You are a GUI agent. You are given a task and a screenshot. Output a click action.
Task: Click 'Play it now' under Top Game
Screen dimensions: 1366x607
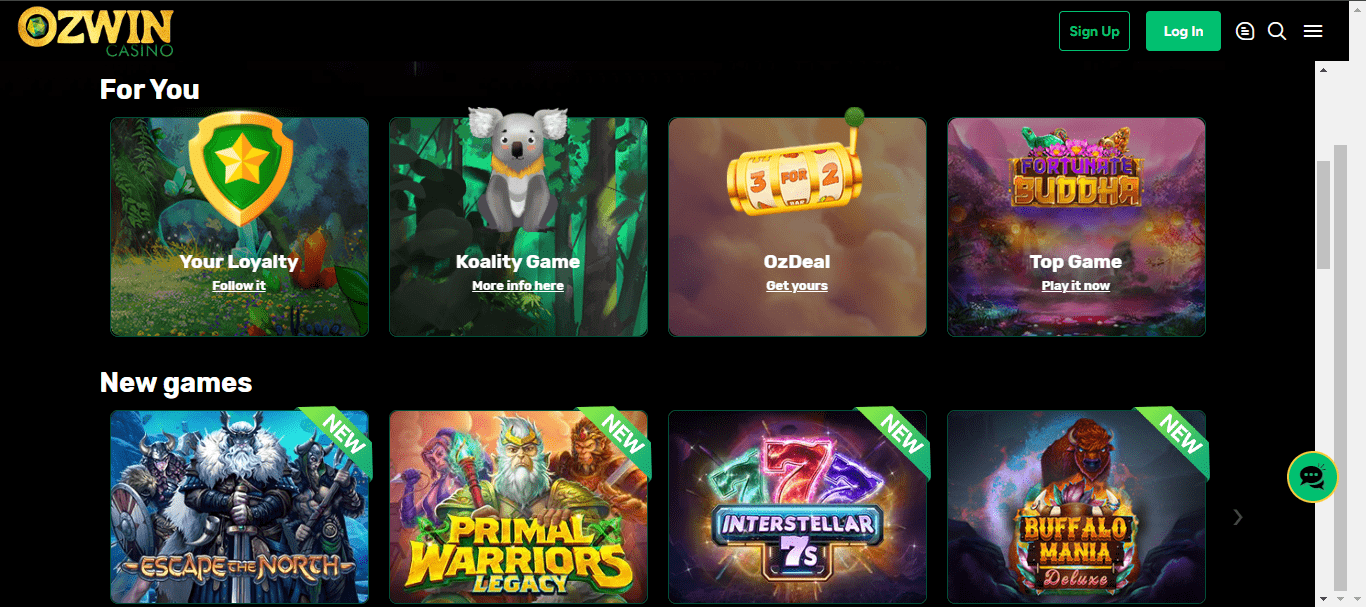(1076, 286)
